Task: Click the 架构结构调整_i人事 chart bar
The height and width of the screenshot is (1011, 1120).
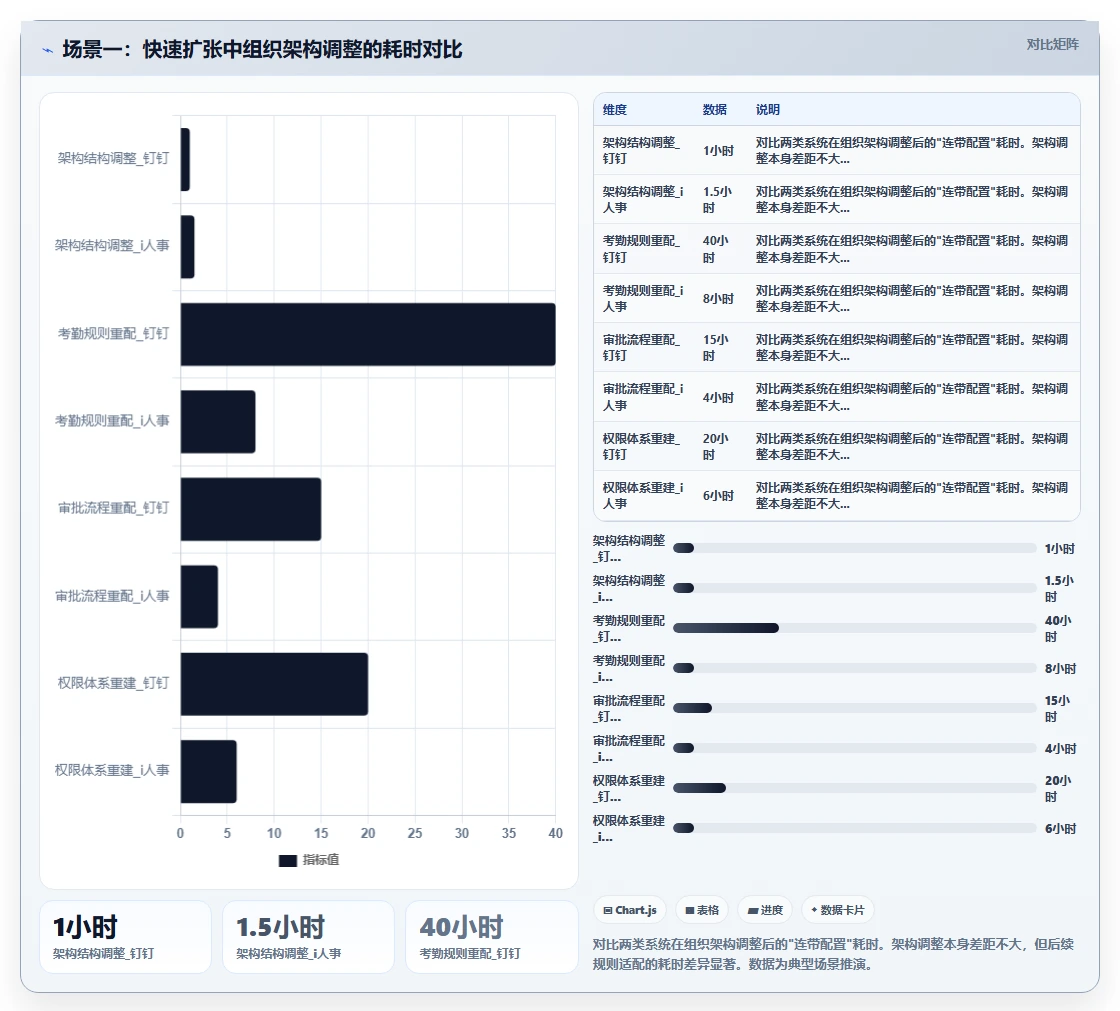Action: 187,246
